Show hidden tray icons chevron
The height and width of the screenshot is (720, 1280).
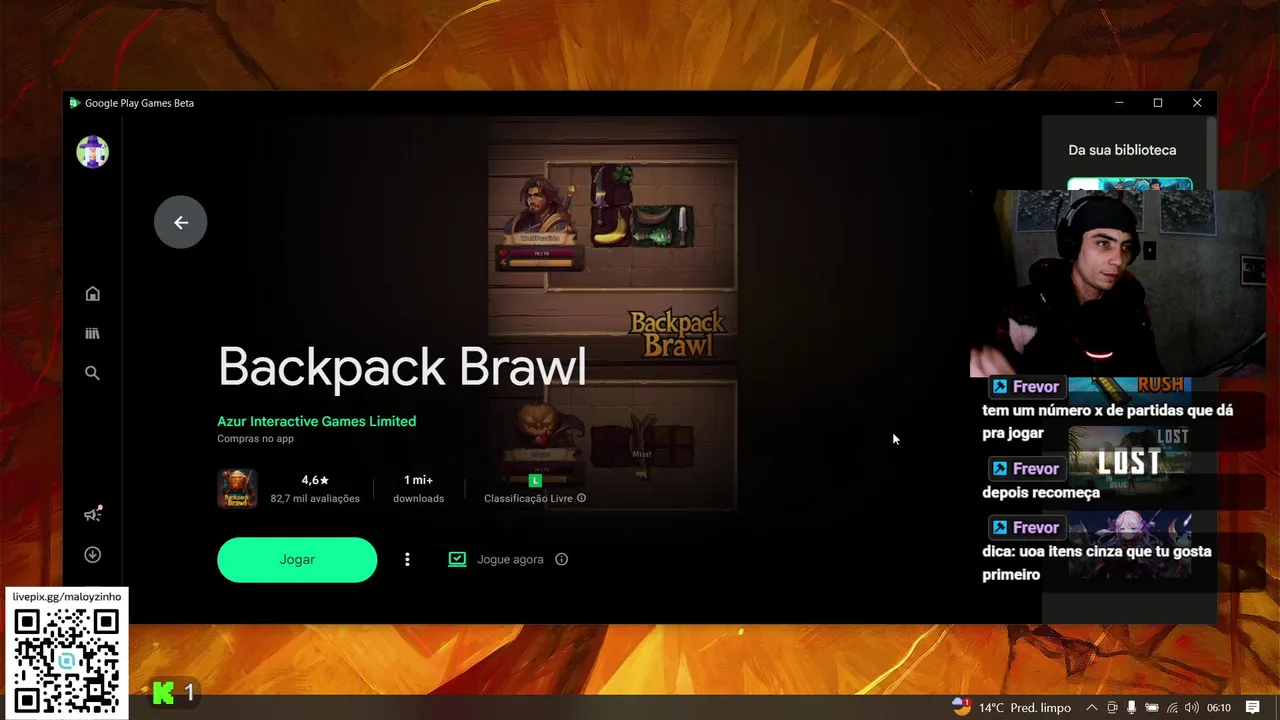coord(1092,707)
